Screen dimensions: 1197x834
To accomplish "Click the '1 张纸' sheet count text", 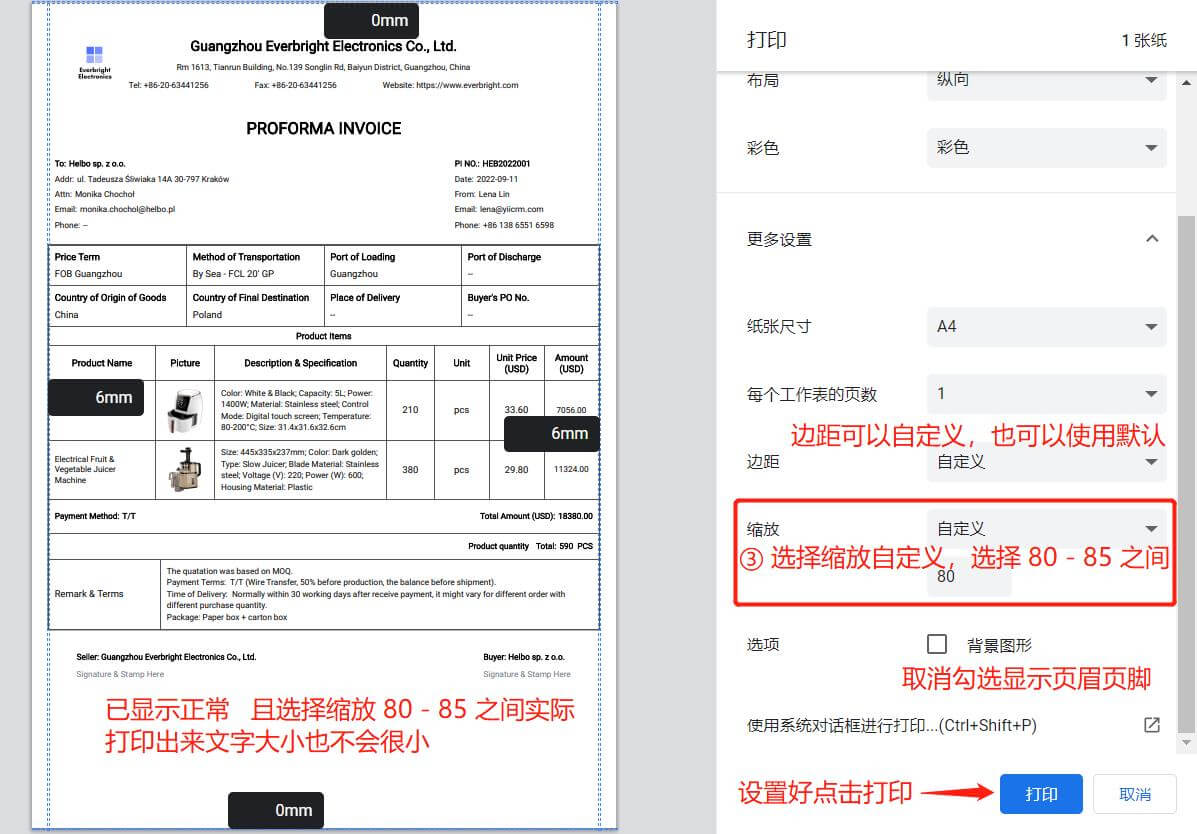I will point(1144,40).
